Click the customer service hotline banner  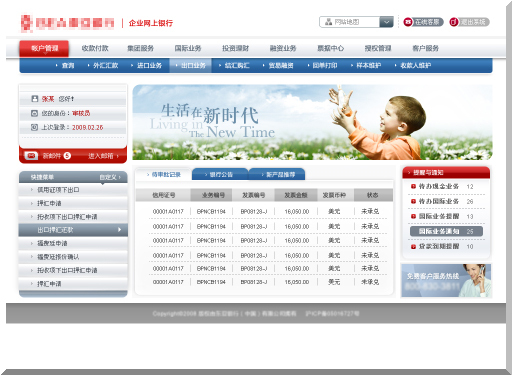(446, 280)
